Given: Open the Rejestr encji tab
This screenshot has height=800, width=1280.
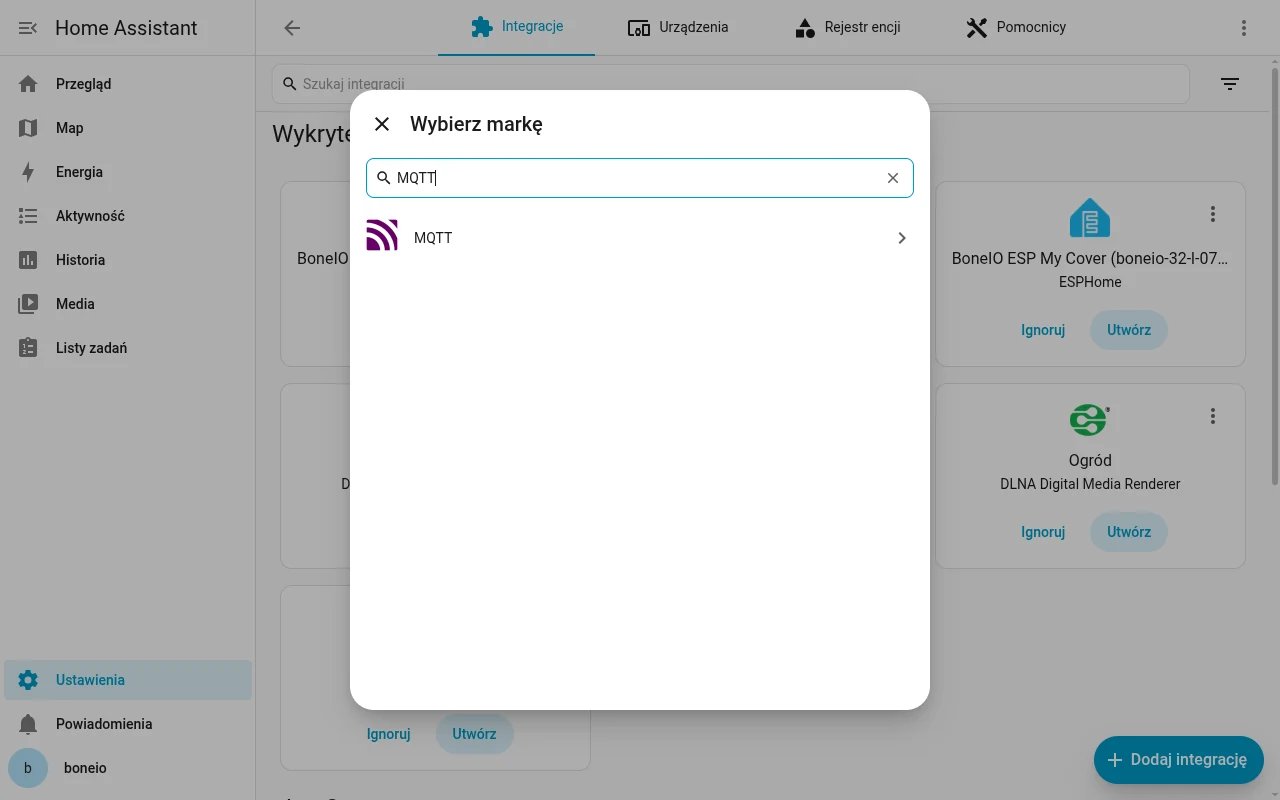Looking at the screenshot, I should (847, 27).
